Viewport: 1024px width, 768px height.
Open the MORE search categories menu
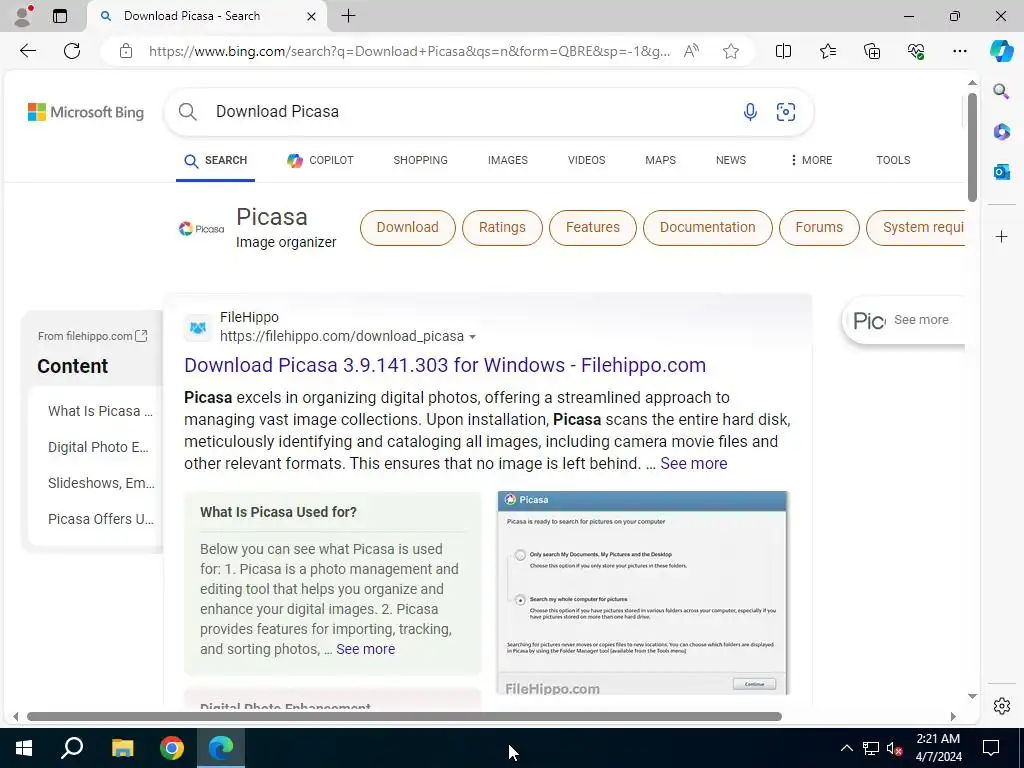pyautogui.click(x=811, y=160)
